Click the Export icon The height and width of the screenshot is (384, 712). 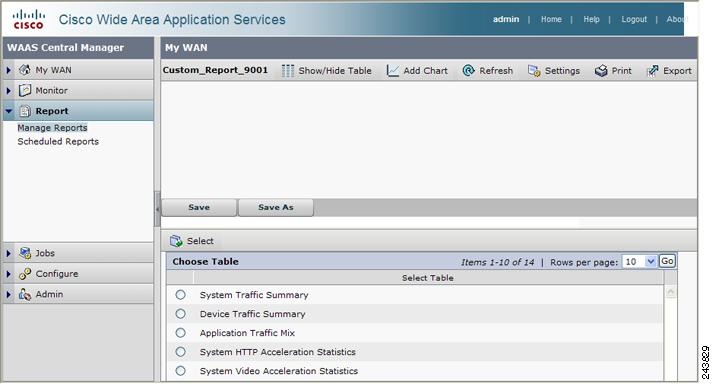(x=653, y=71)
